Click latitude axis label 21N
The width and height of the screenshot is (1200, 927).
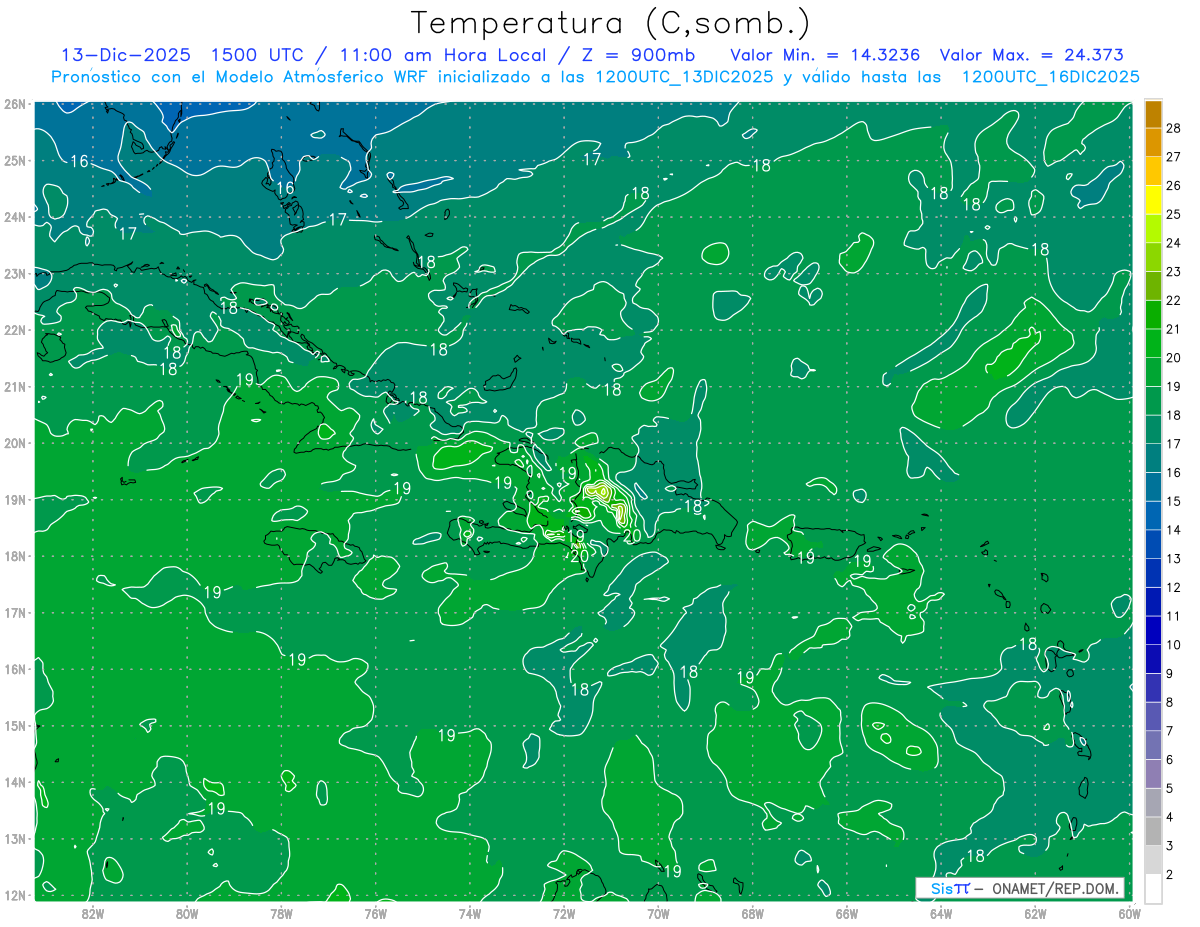coord(15,386)
